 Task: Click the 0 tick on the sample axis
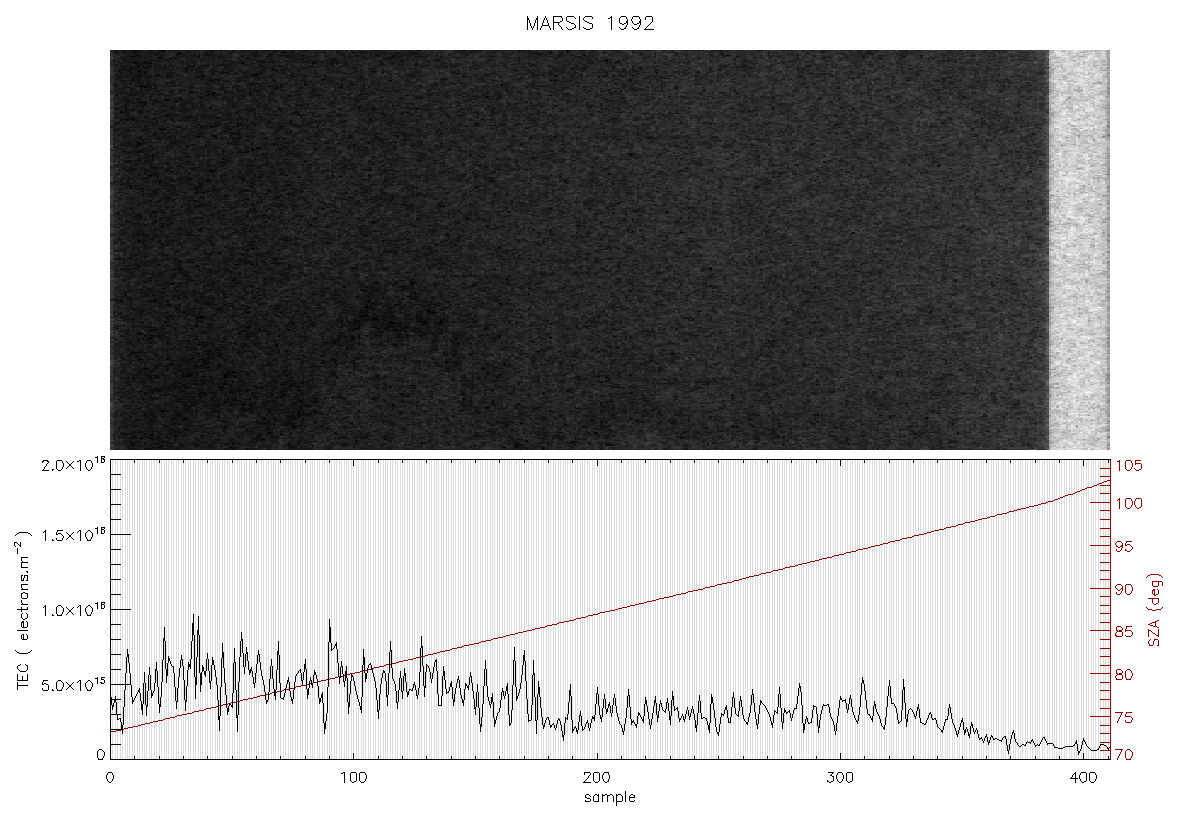(111, 778)
